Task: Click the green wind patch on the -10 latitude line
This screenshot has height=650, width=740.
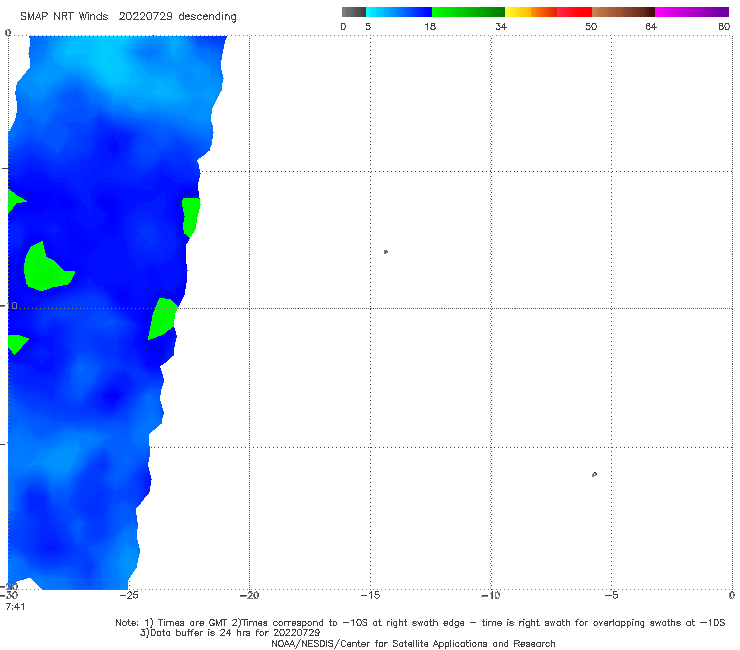Action: click(x=162, y=318)
